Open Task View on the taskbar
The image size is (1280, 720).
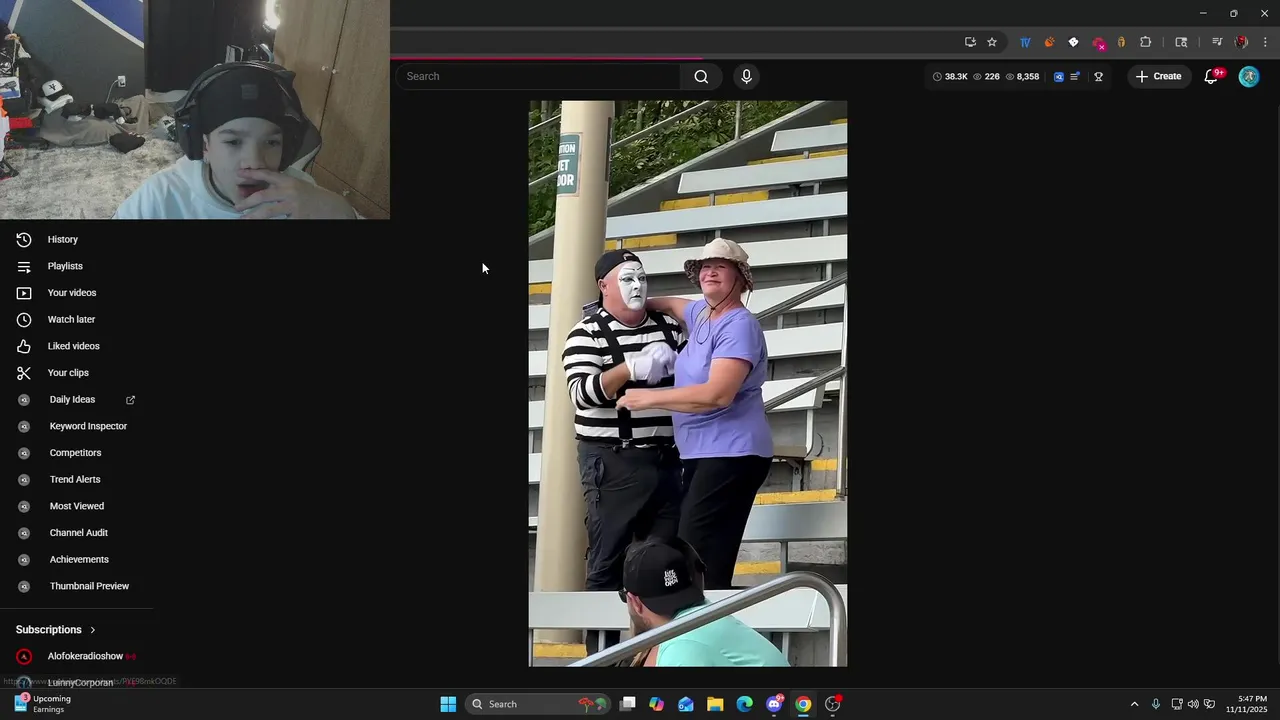627,704
